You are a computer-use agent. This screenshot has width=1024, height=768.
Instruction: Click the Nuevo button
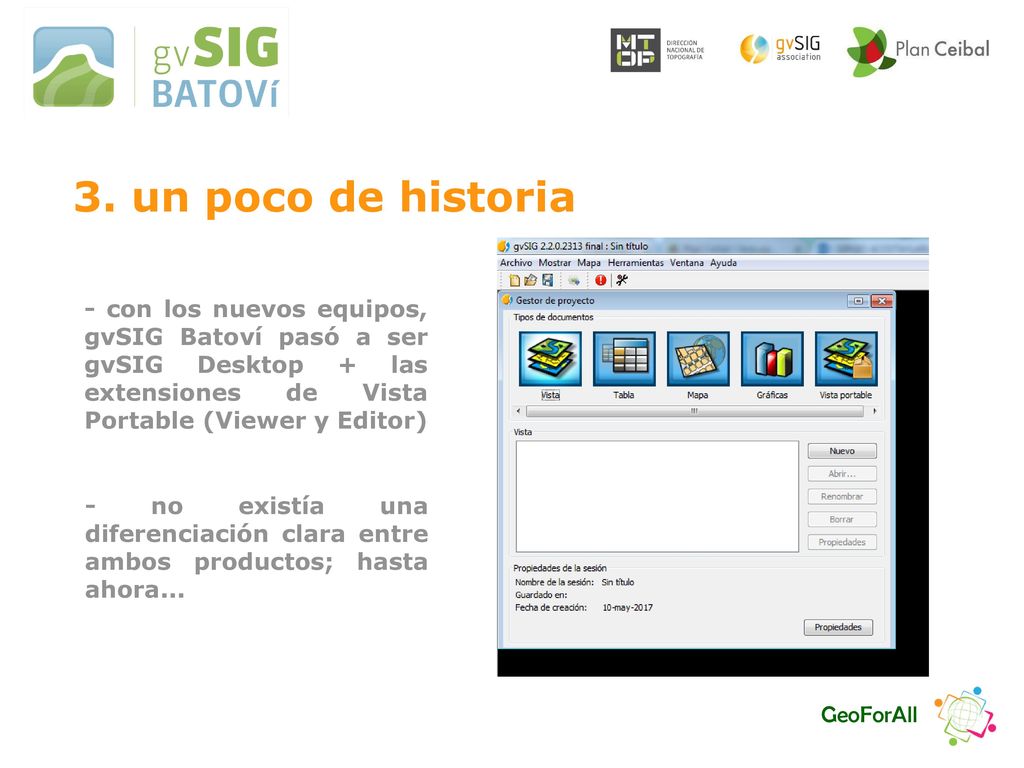842,451
